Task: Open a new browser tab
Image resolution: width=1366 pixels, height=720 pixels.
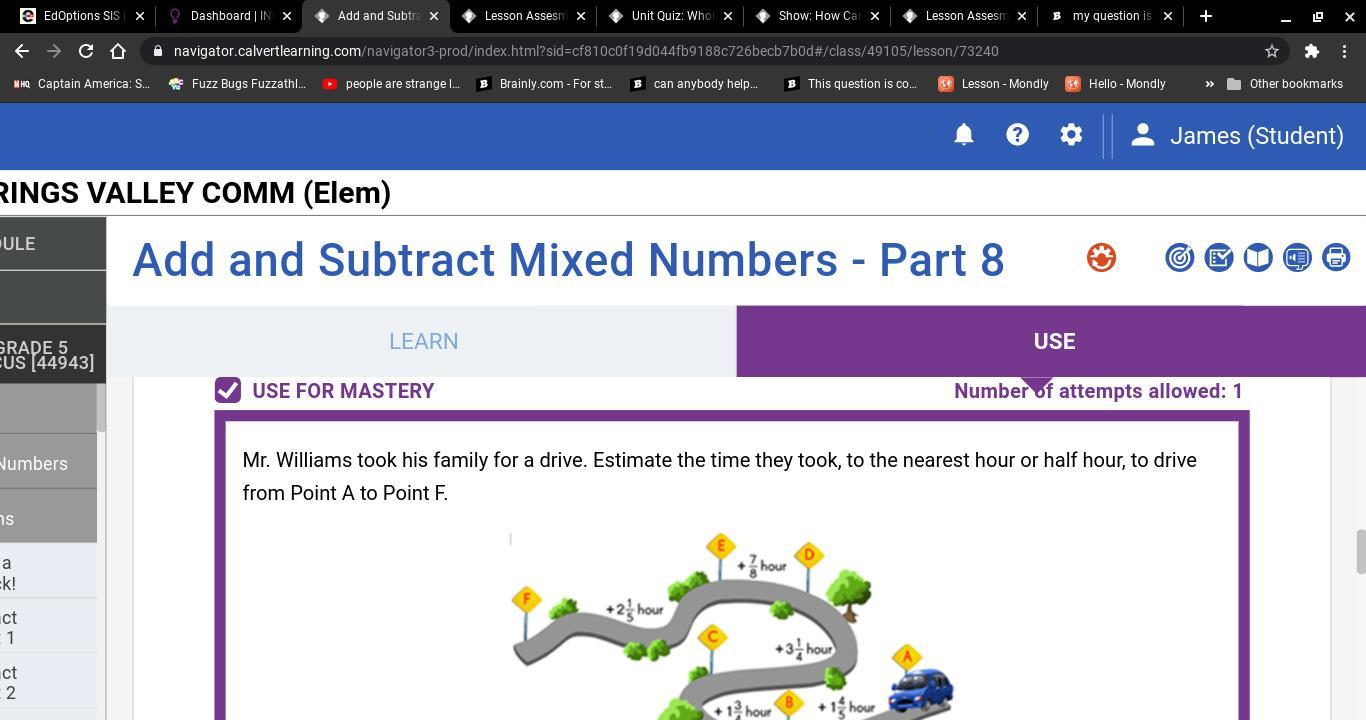Action: tap(1205, 16)
